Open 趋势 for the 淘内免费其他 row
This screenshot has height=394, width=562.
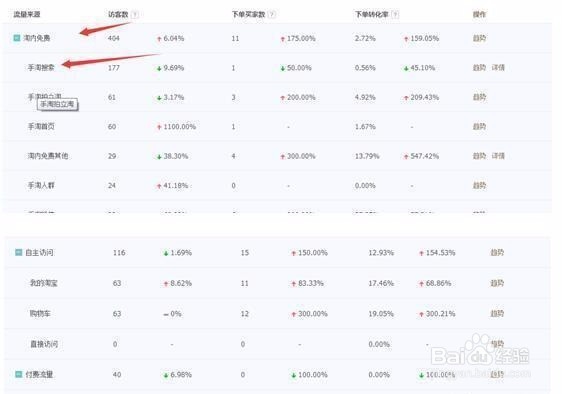coord(479,156)
